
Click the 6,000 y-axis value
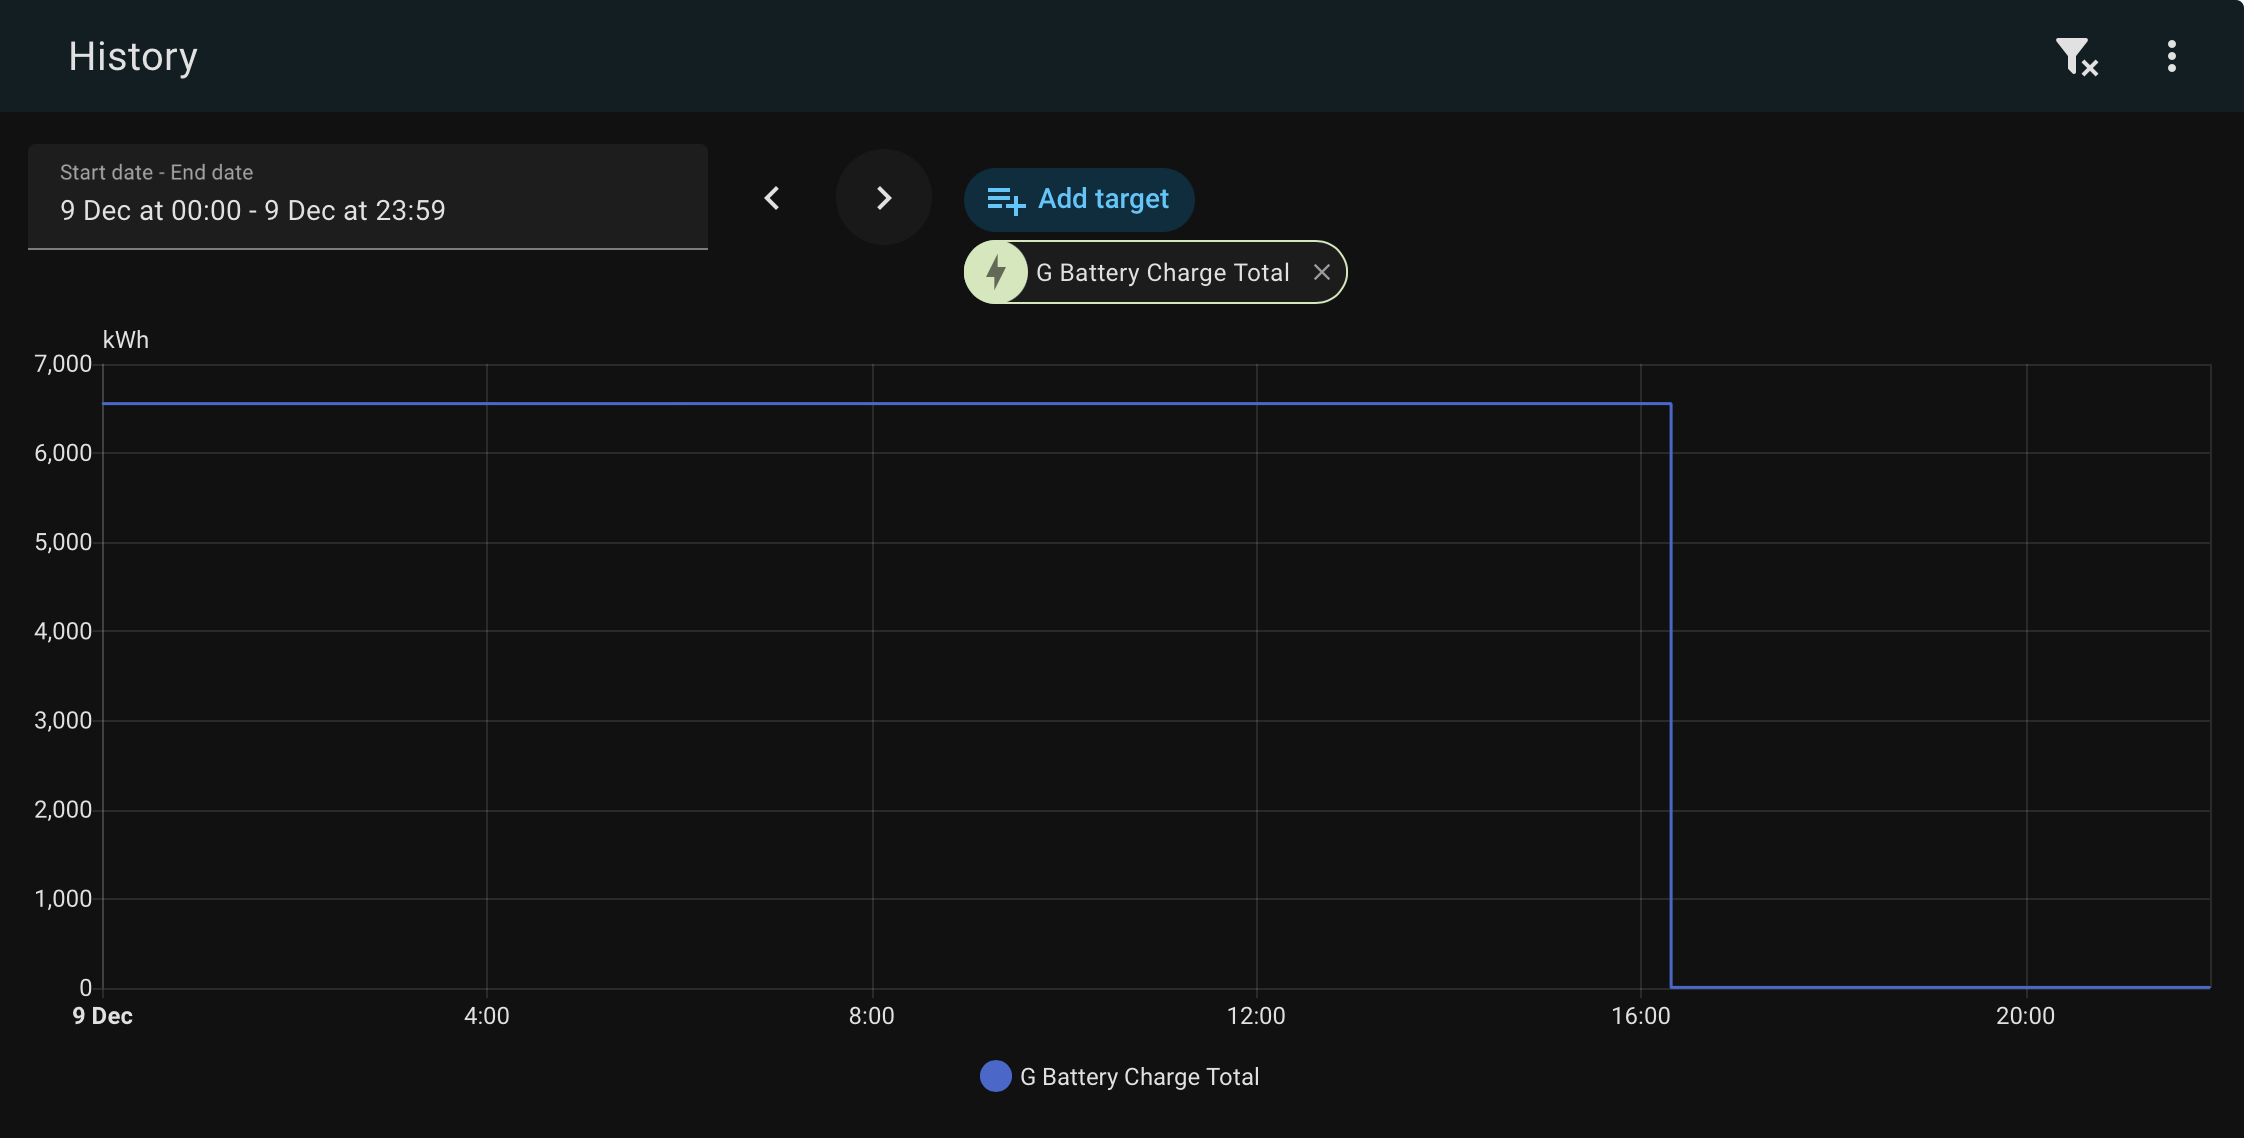[x=63, y=453]
